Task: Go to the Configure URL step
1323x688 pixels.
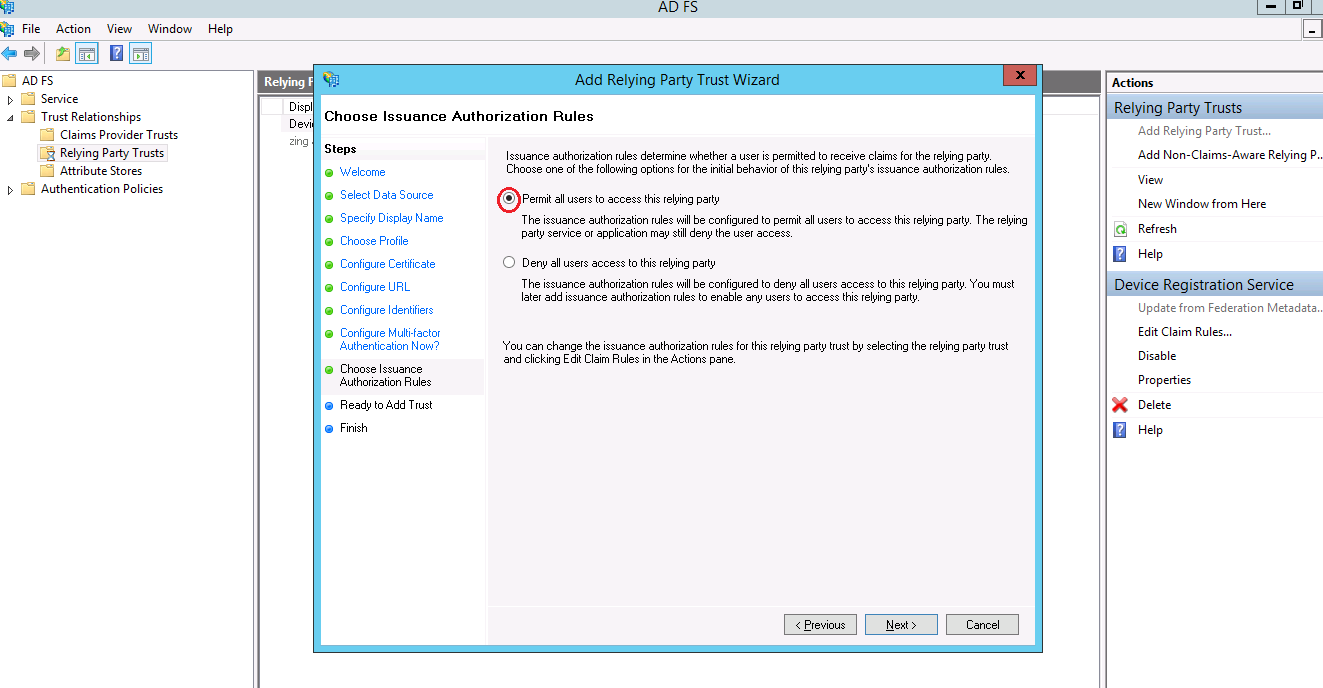Action: click(x=375, y=287)
